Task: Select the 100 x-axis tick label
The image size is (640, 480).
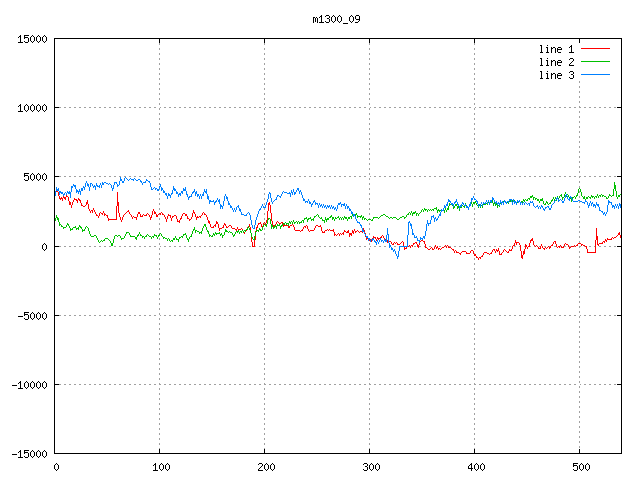Action: 160,467
